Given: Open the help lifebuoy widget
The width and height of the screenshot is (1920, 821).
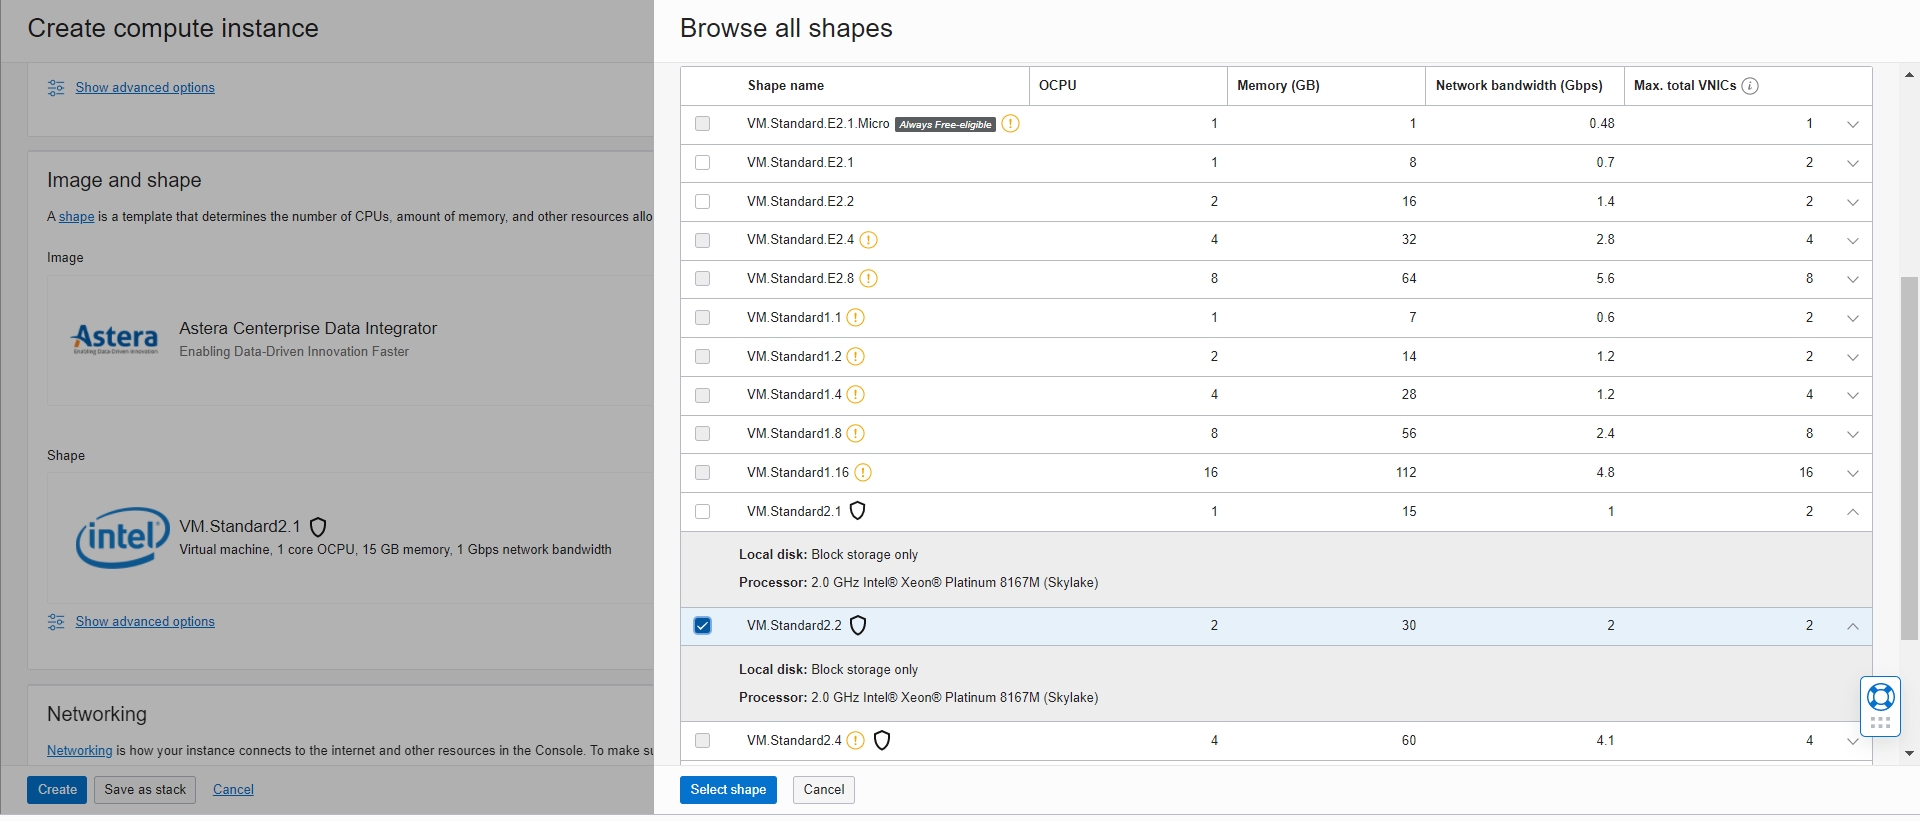Looking at the screenshot, I should (1880, 697).
